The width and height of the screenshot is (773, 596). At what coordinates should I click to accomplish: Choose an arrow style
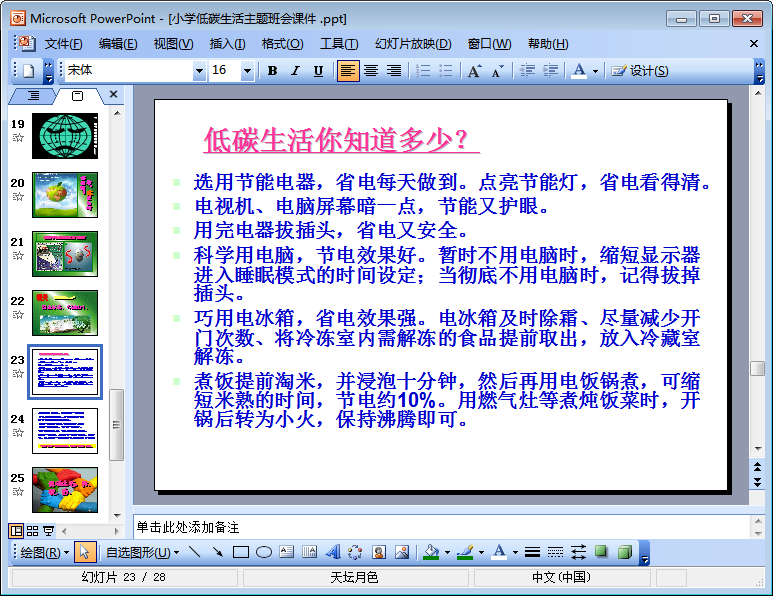point(578,552)
